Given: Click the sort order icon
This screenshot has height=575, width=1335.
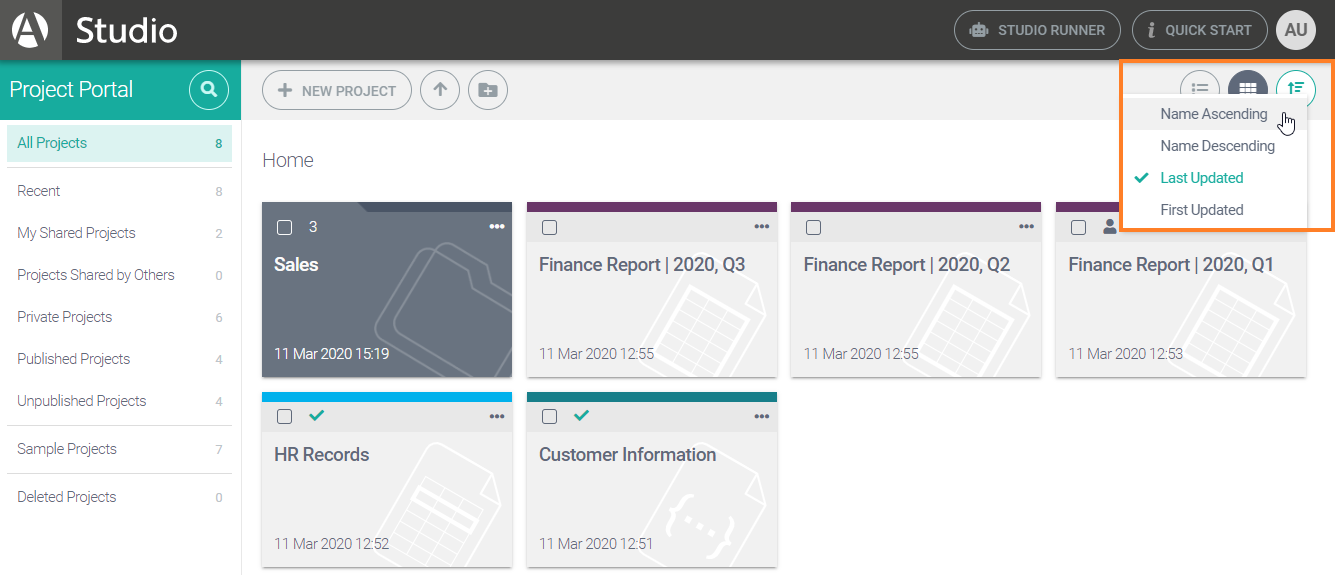Looking at the screenshot, I should pyautogui.click(x=1296, y=89).
